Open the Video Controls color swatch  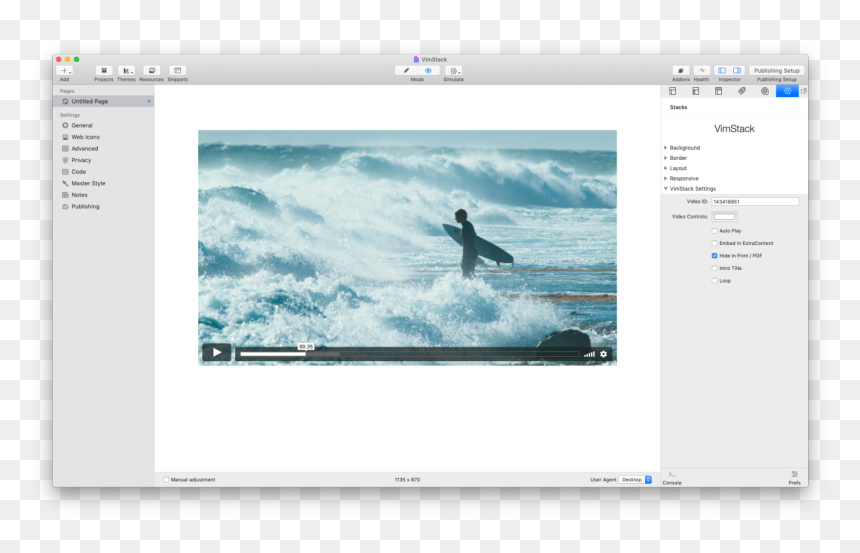[724, 217]
